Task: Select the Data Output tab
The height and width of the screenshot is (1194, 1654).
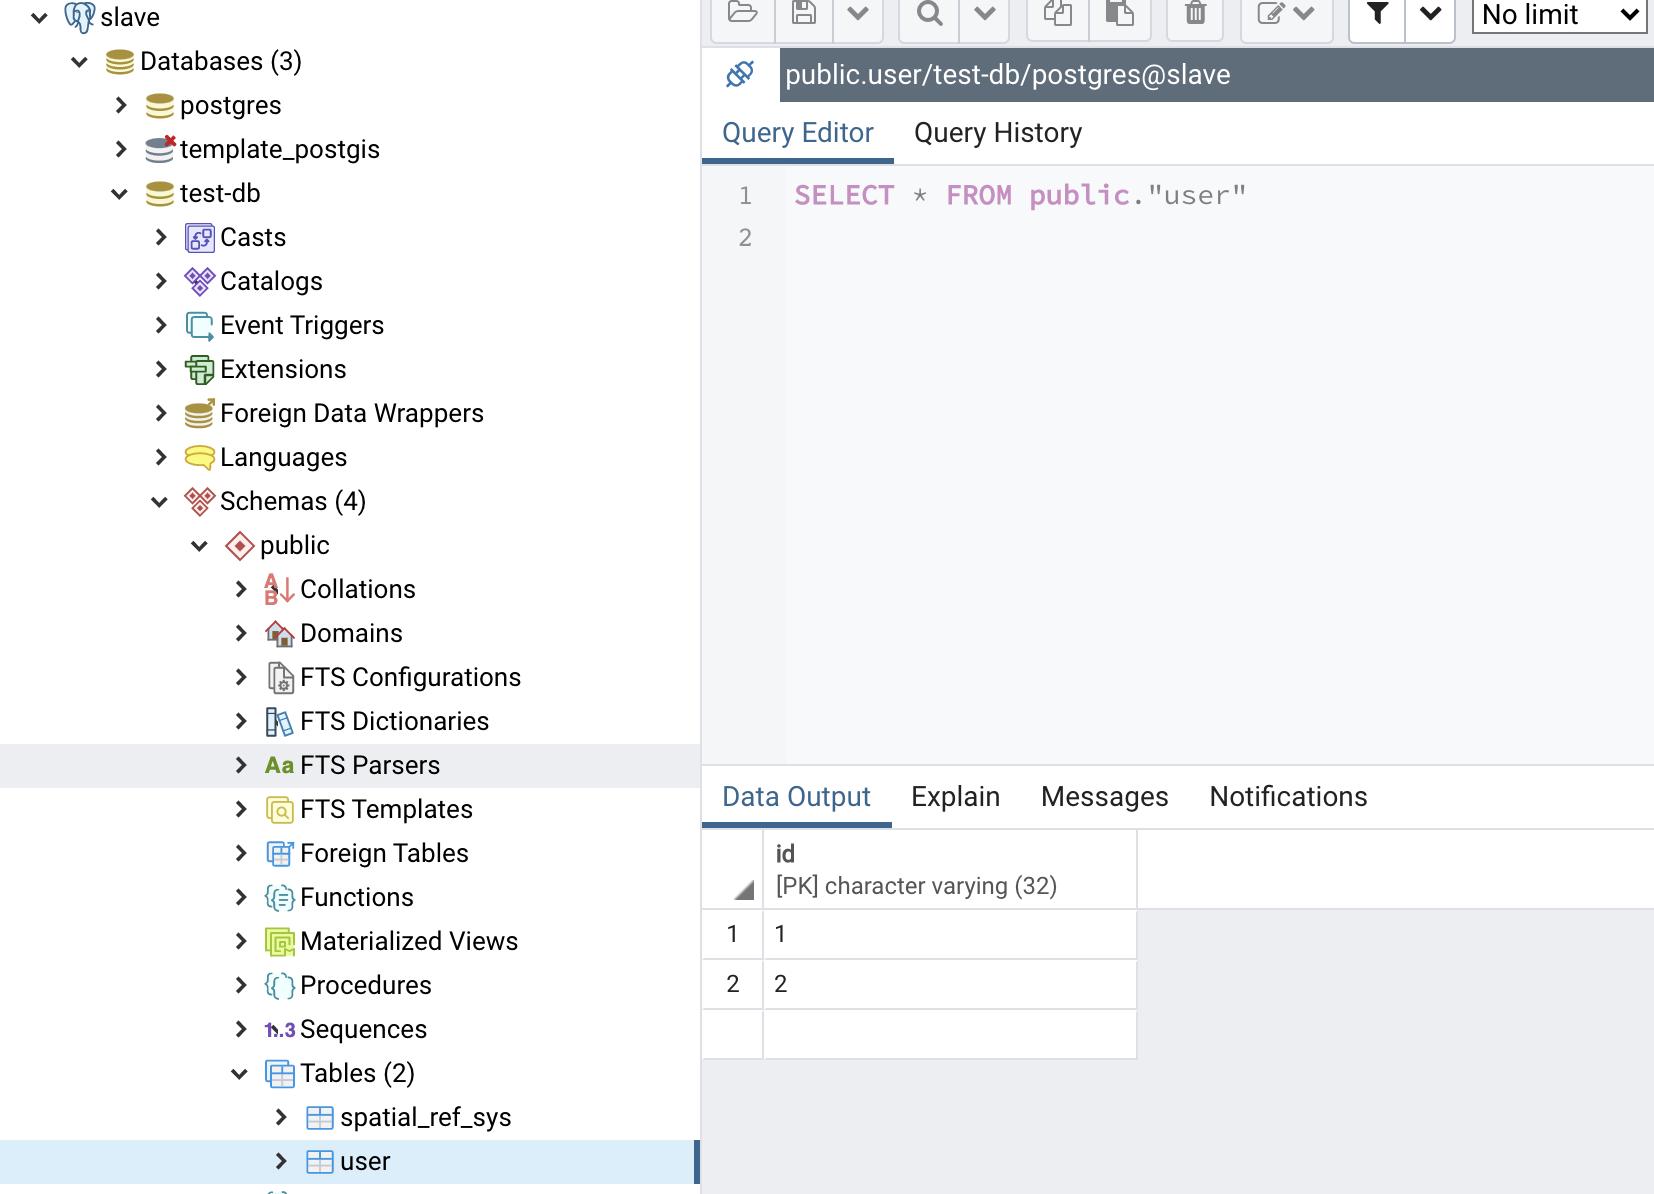Action: pos(796,797)
